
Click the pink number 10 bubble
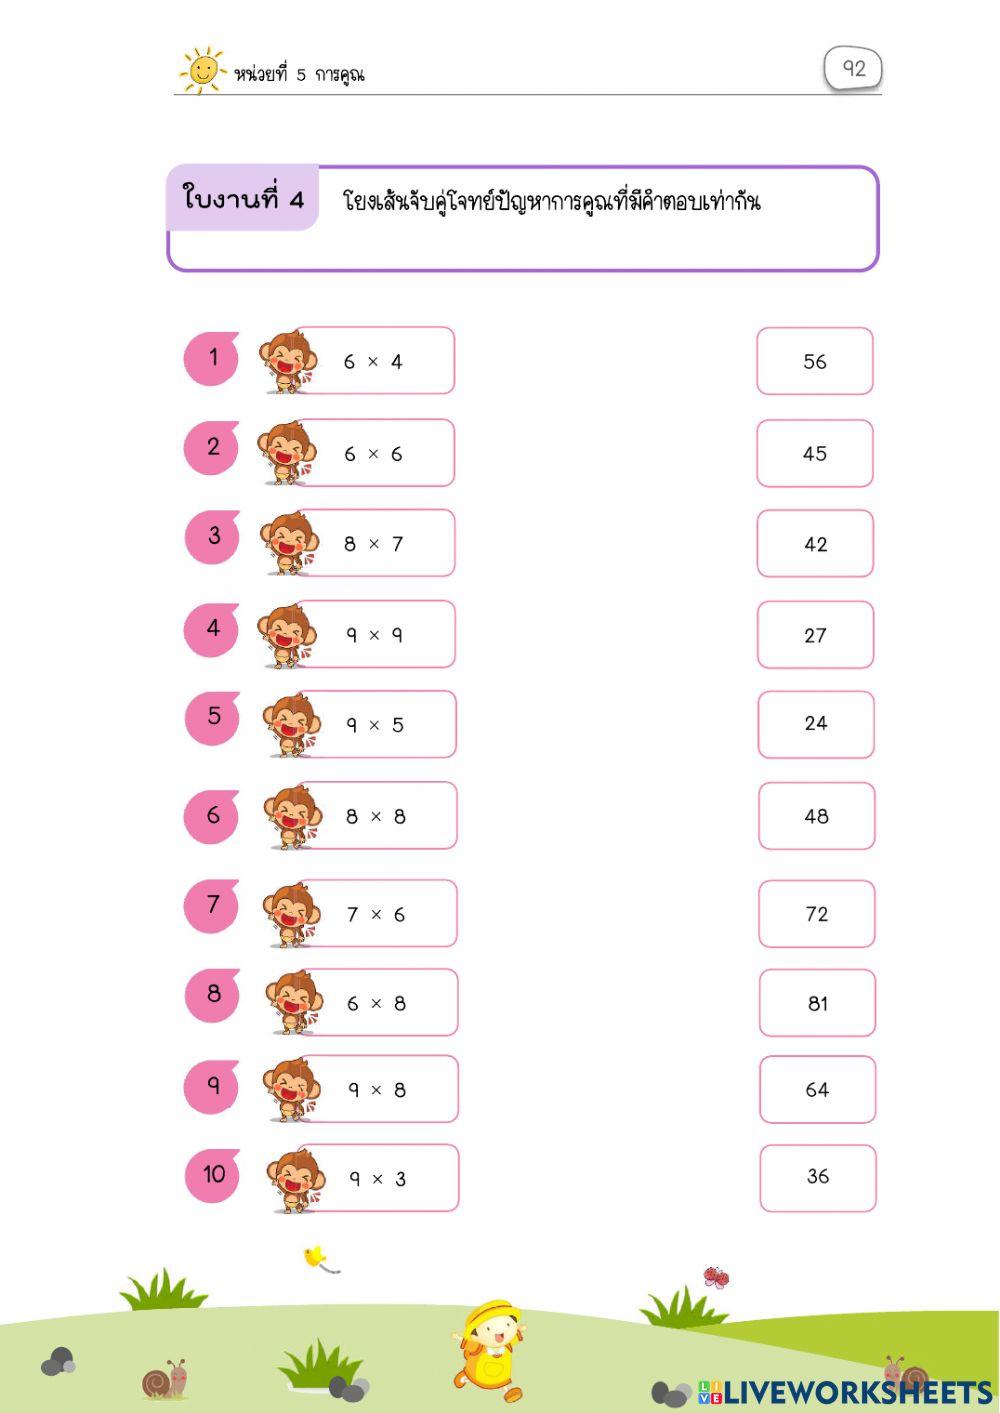(x=213, y=1175)
